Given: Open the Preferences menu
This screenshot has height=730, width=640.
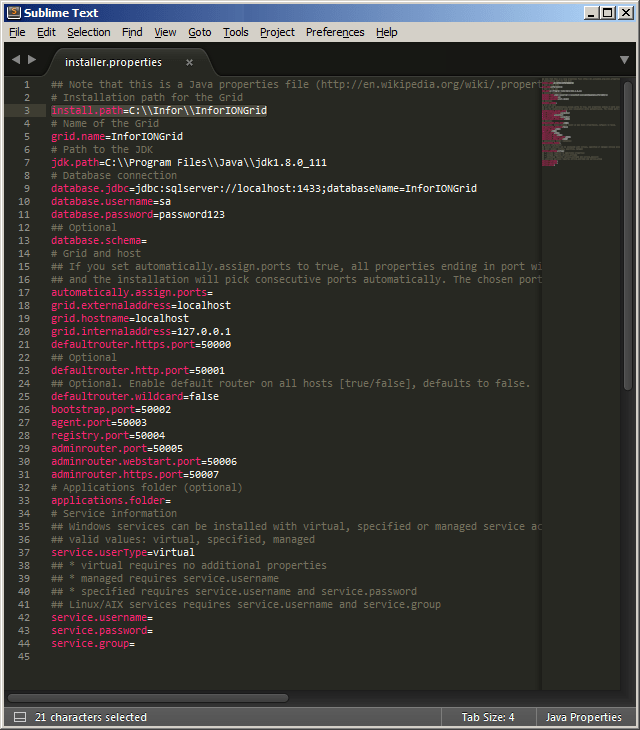Looking at the screenshot, I should (335, 32).
